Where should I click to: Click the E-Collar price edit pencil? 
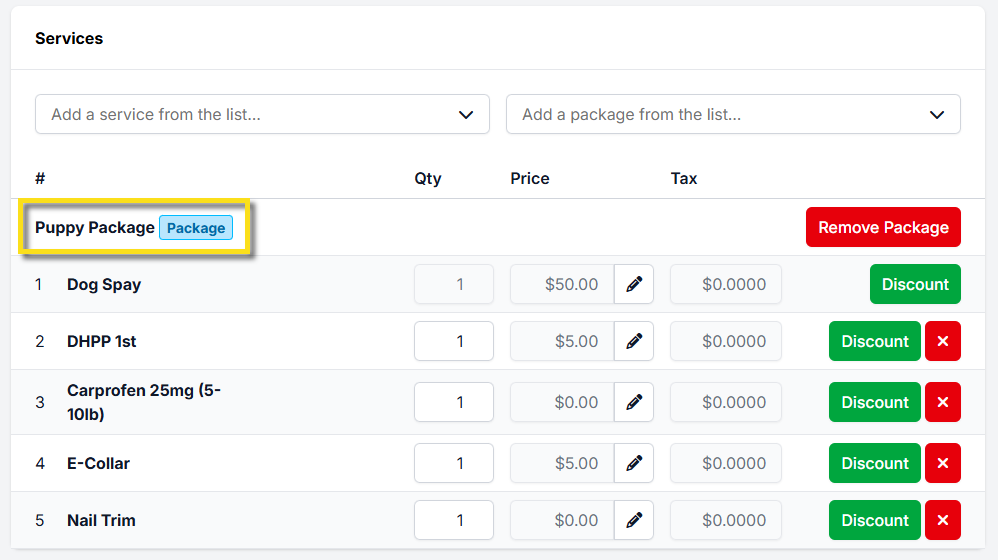pos(634,463)
